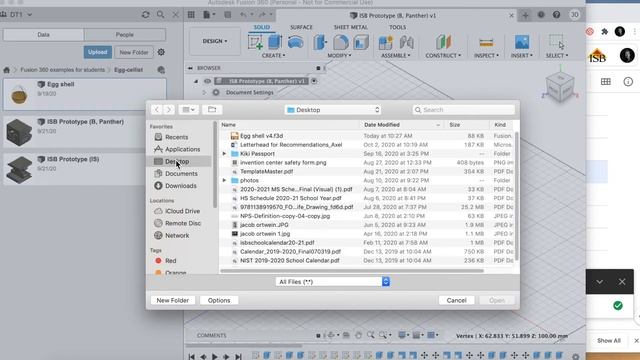The height and width of the screenshot is (360, 640).
Task: Click the Fusion data panel refresh icon
Action: pyautogui.click(x=145, y=15)
